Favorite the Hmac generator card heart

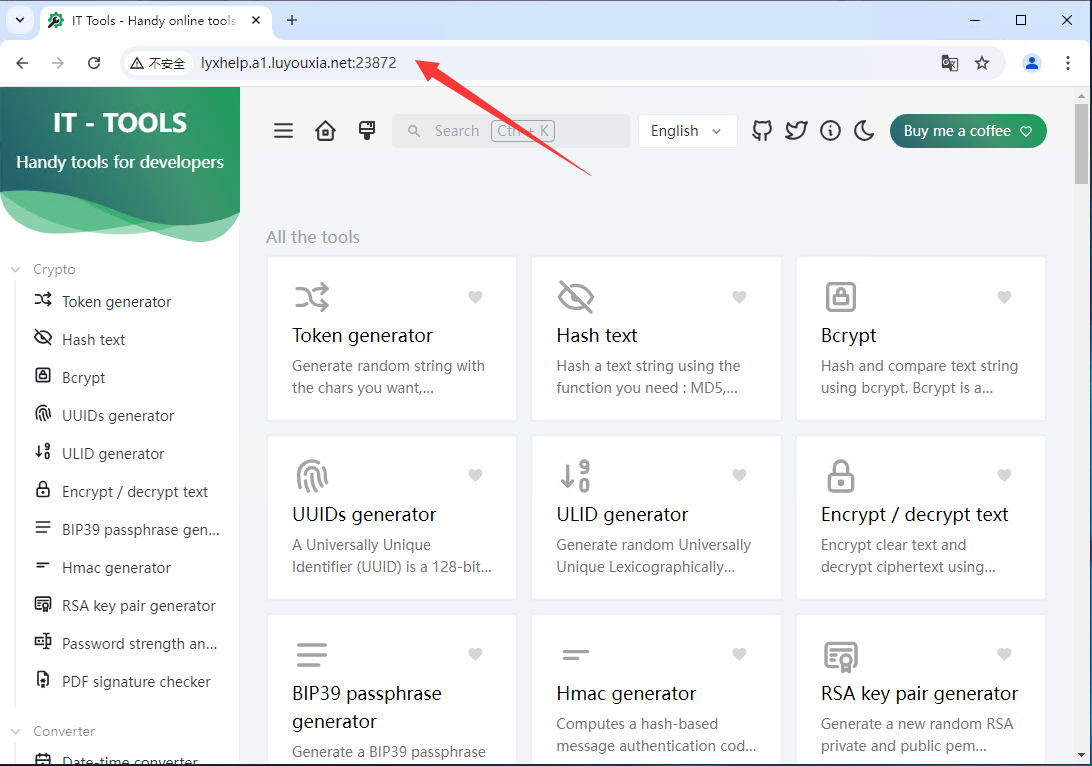coord(740,655)
